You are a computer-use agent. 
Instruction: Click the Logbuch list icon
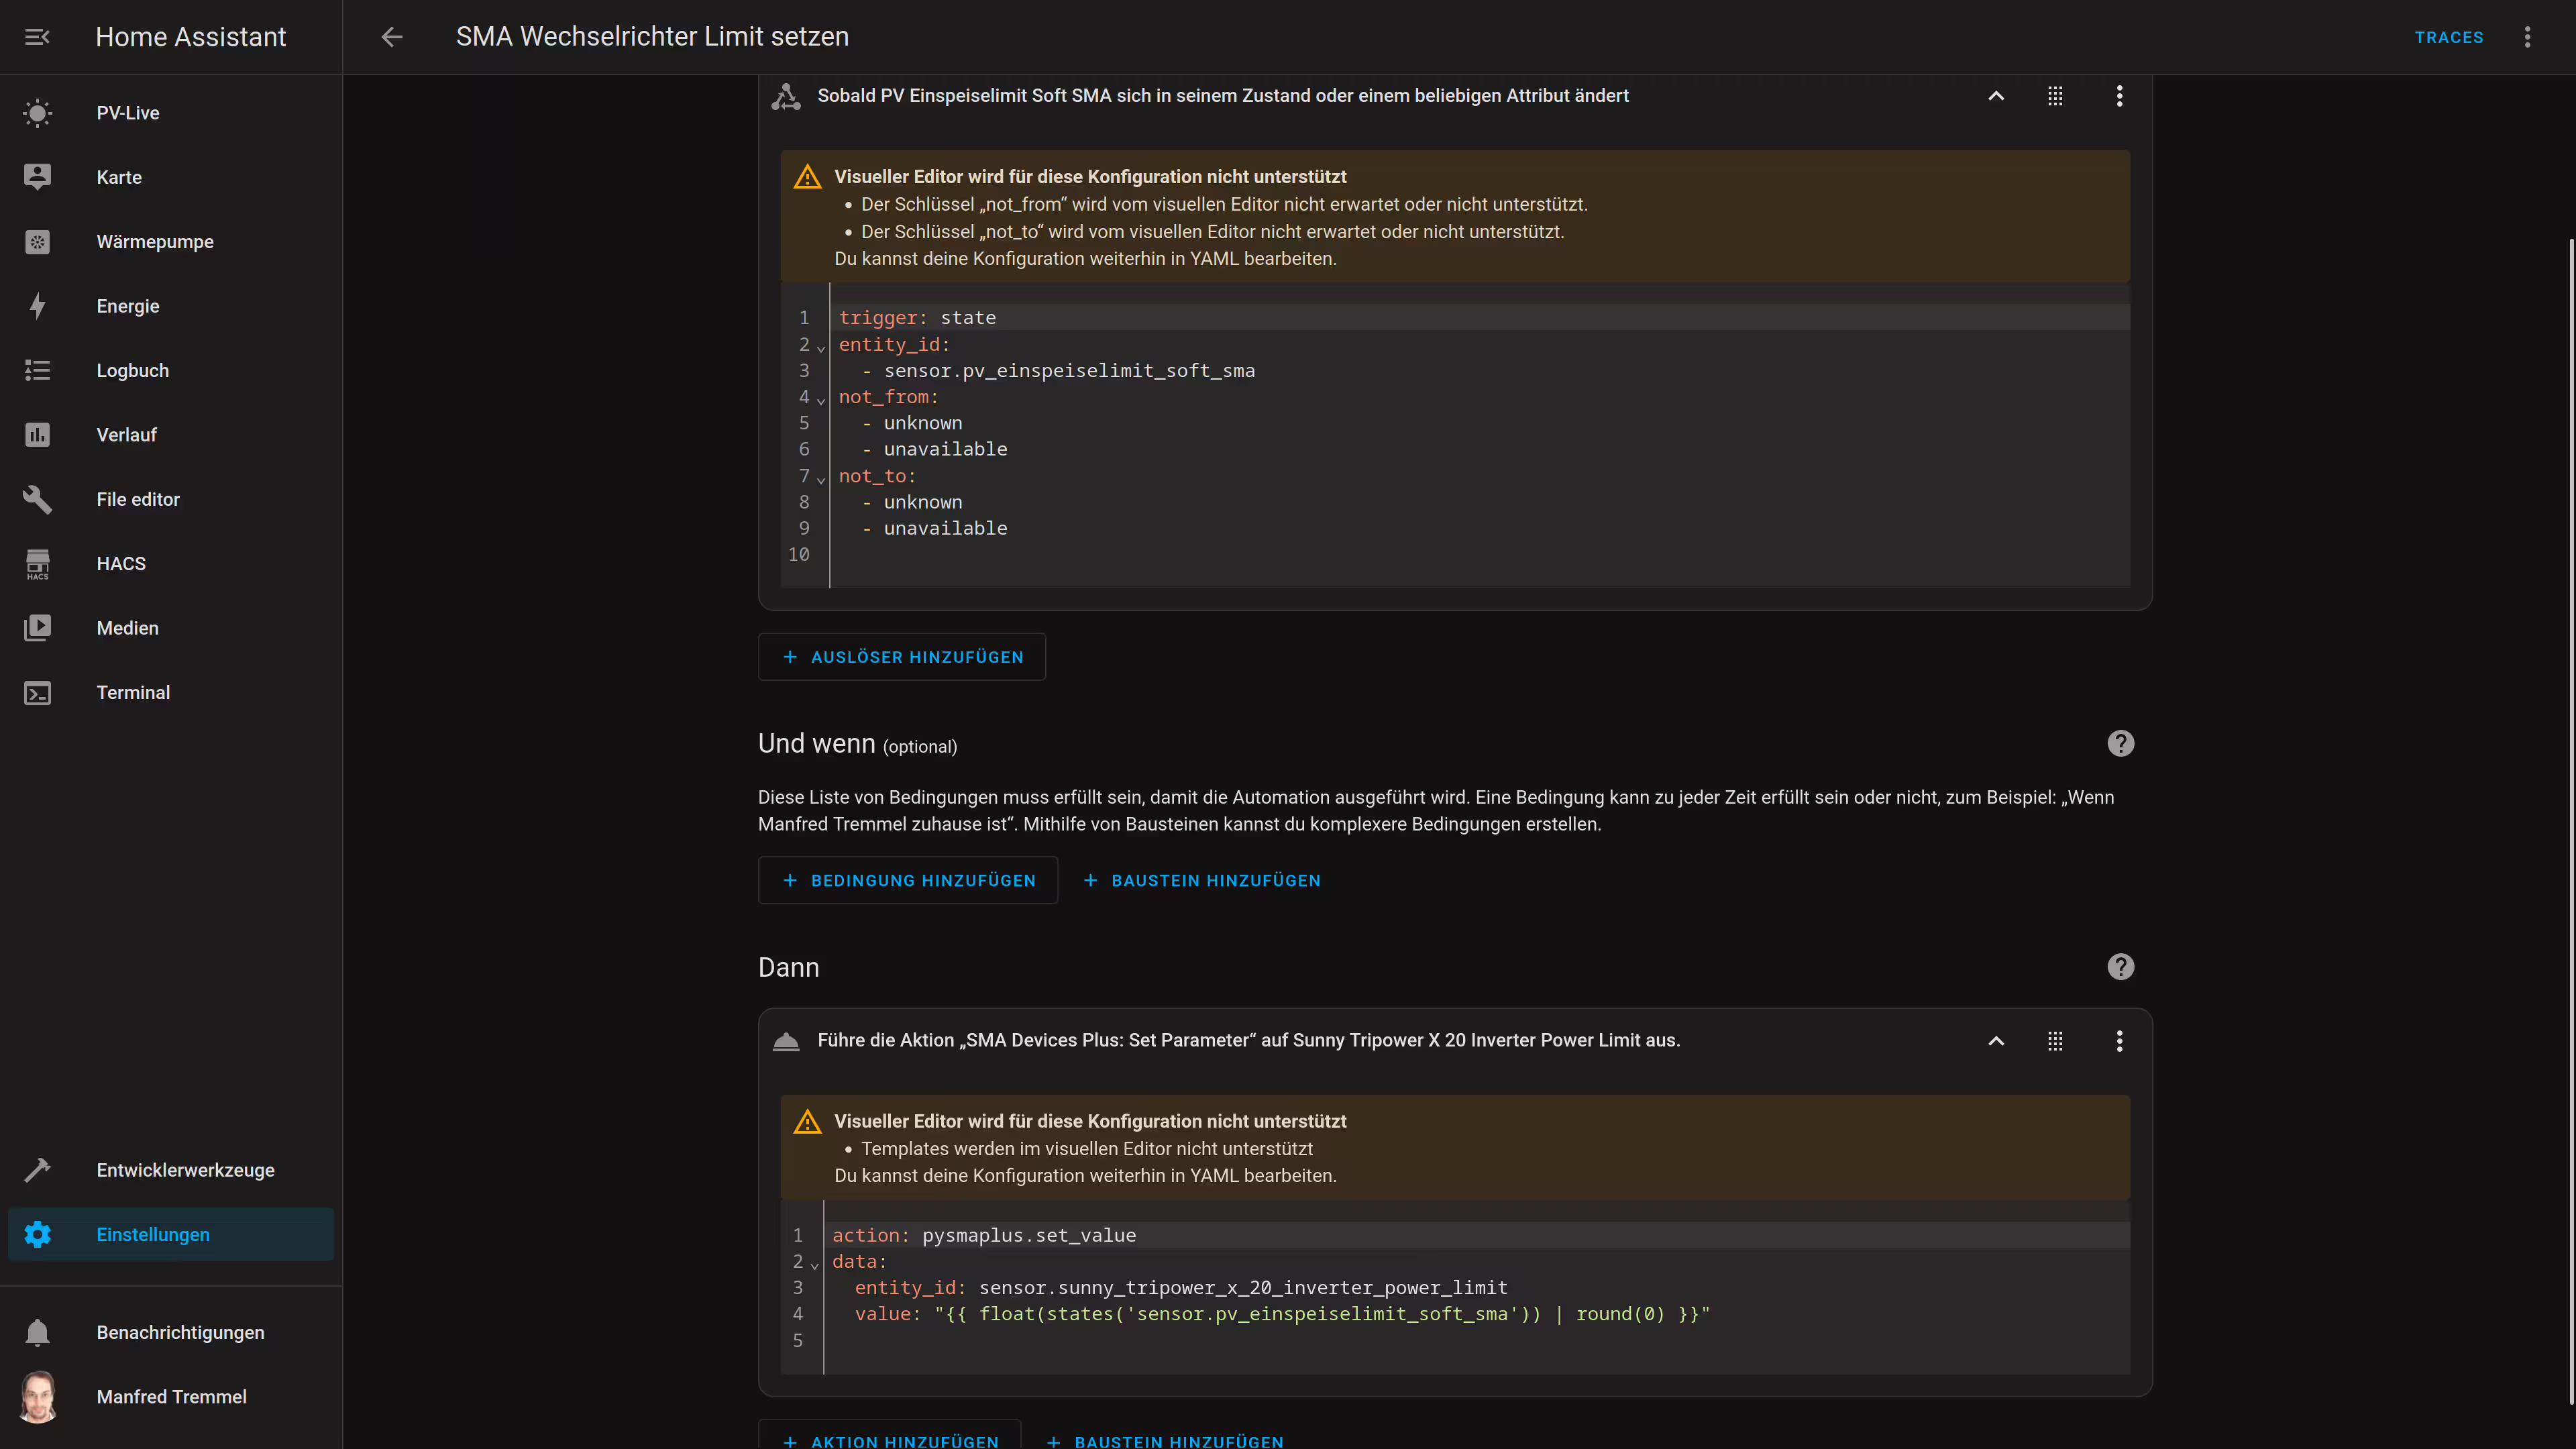[x=37, y=370]
